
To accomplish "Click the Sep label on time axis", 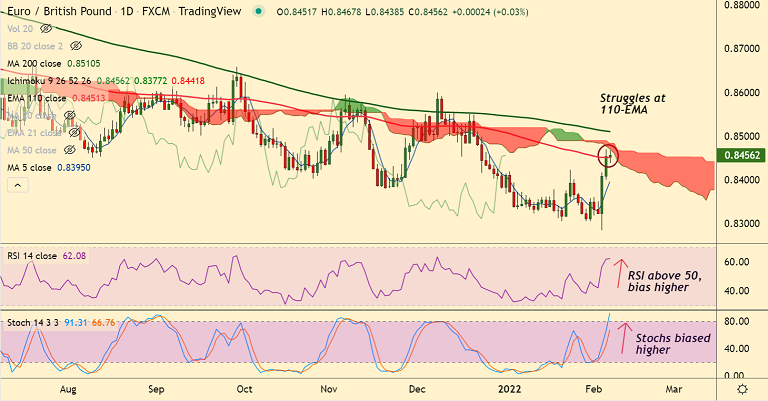I will [x=156, y=389].
